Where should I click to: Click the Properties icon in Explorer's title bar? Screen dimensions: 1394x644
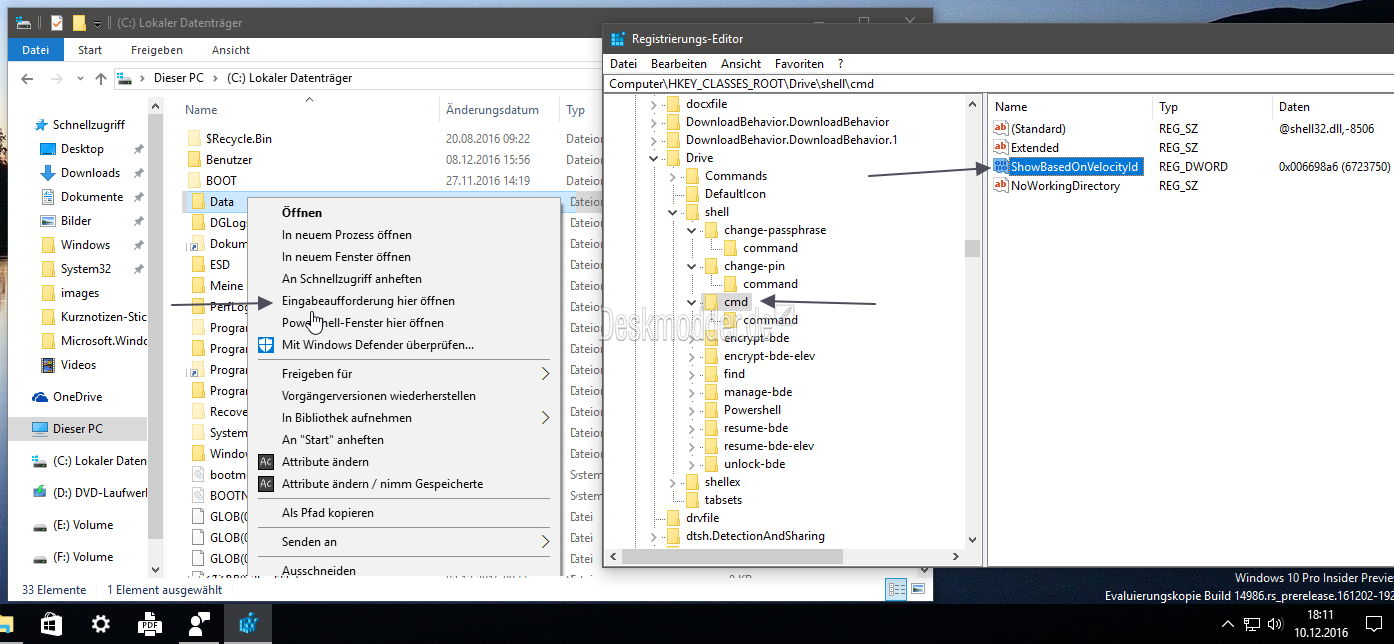point(57,22)
